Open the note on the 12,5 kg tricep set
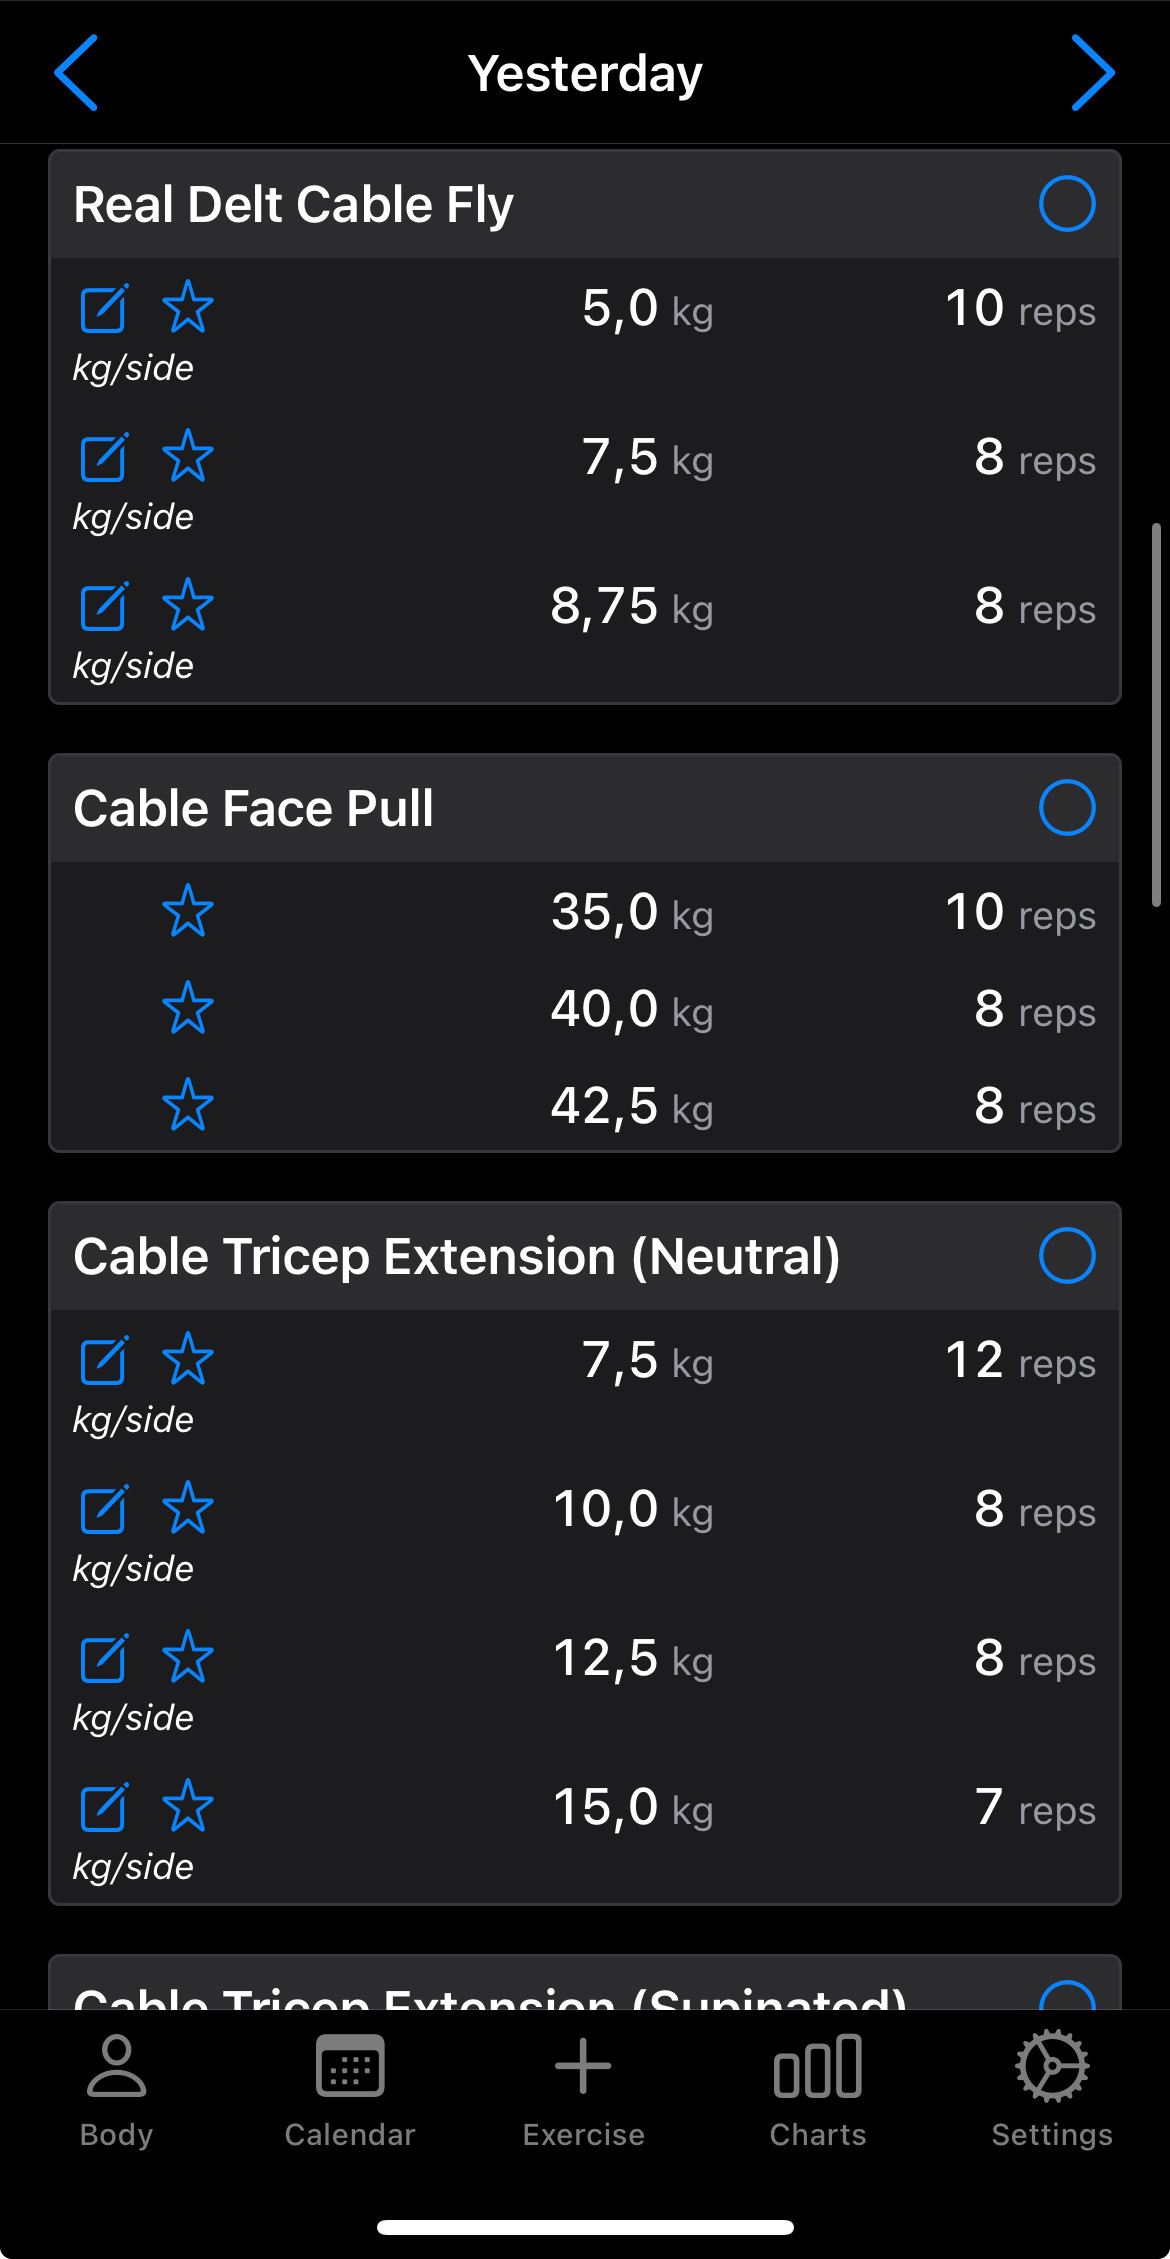Screen dimensions: 1170x2259 [x=104, y=1658]
